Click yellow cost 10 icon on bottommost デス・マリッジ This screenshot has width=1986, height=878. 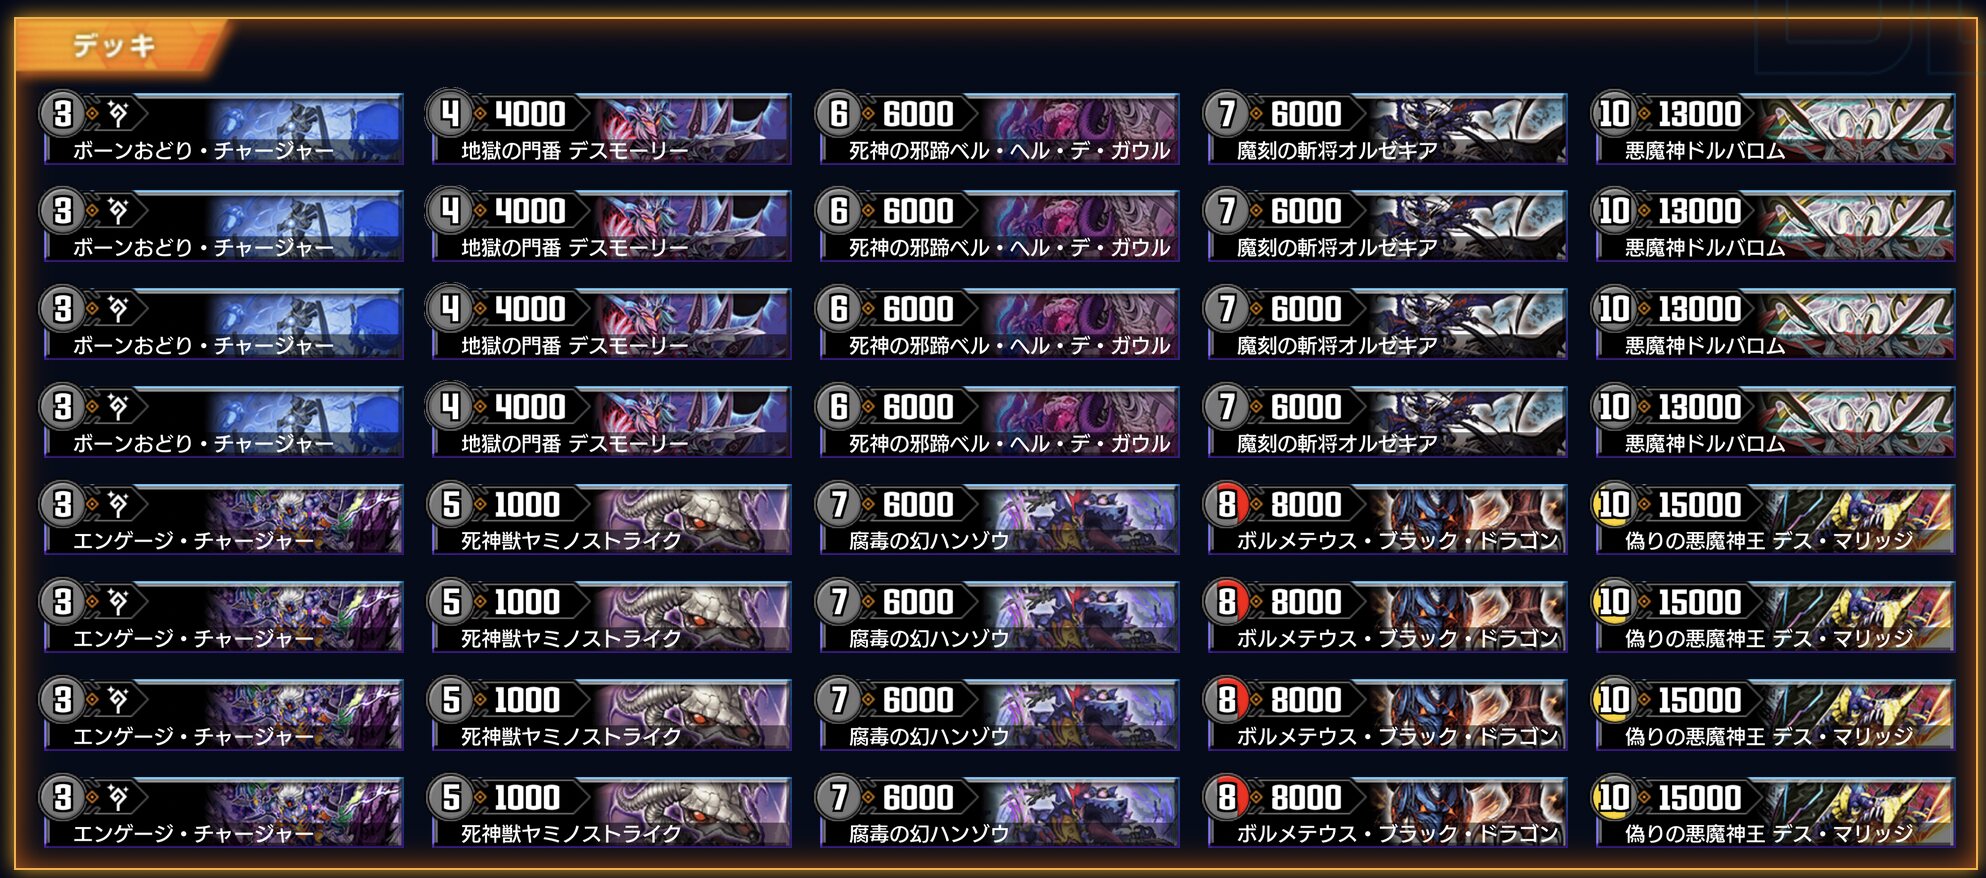pyautogui.click(x=1614, y=797)
